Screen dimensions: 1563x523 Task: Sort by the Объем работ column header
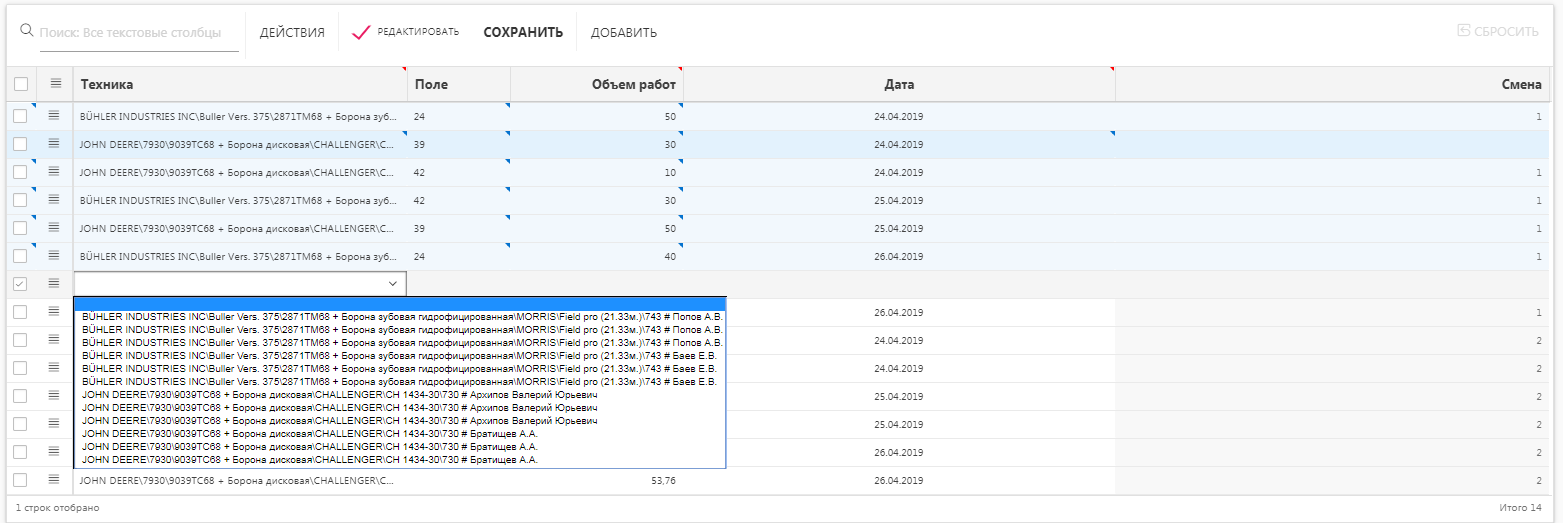point(597,84)
